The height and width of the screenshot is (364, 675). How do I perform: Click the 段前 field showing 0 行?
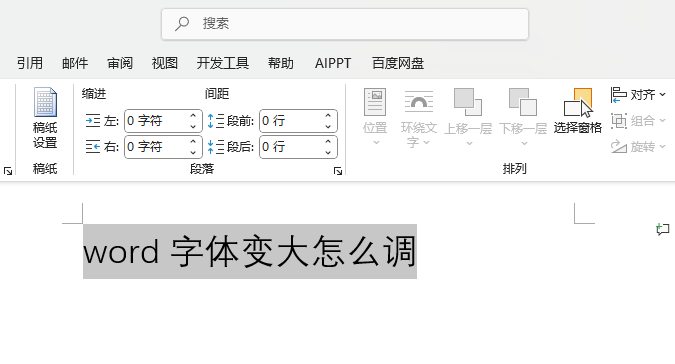(x=298, y=121)
